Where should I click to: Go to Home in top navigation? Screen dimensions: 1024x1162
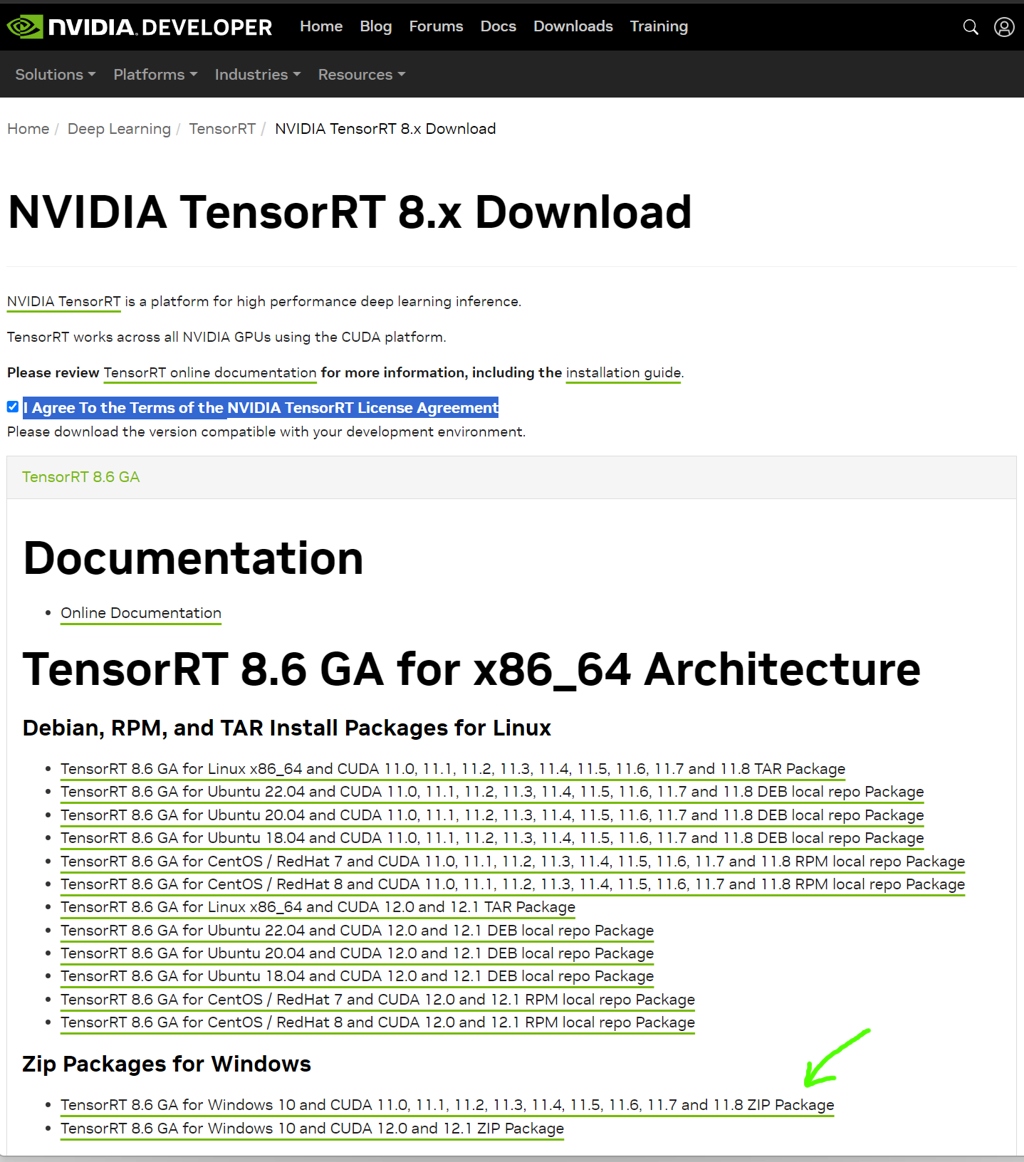[x=321, y=26]
